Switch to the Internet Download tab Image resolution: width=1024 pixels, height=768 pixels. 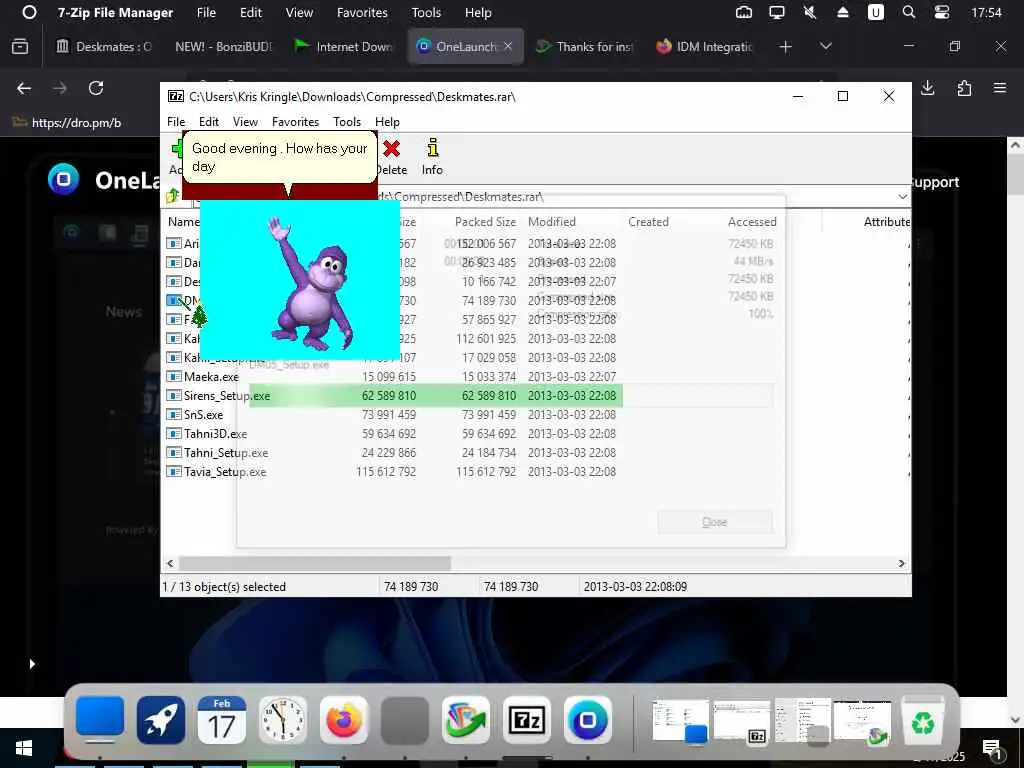point(344,46)
